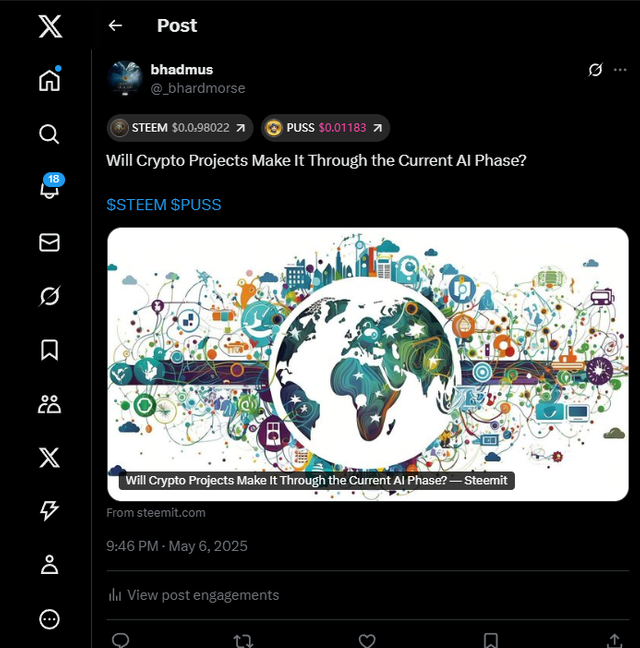Open the Home feed icon
The height and width of the screenshot is (648, 640).
tap(50, 79)
